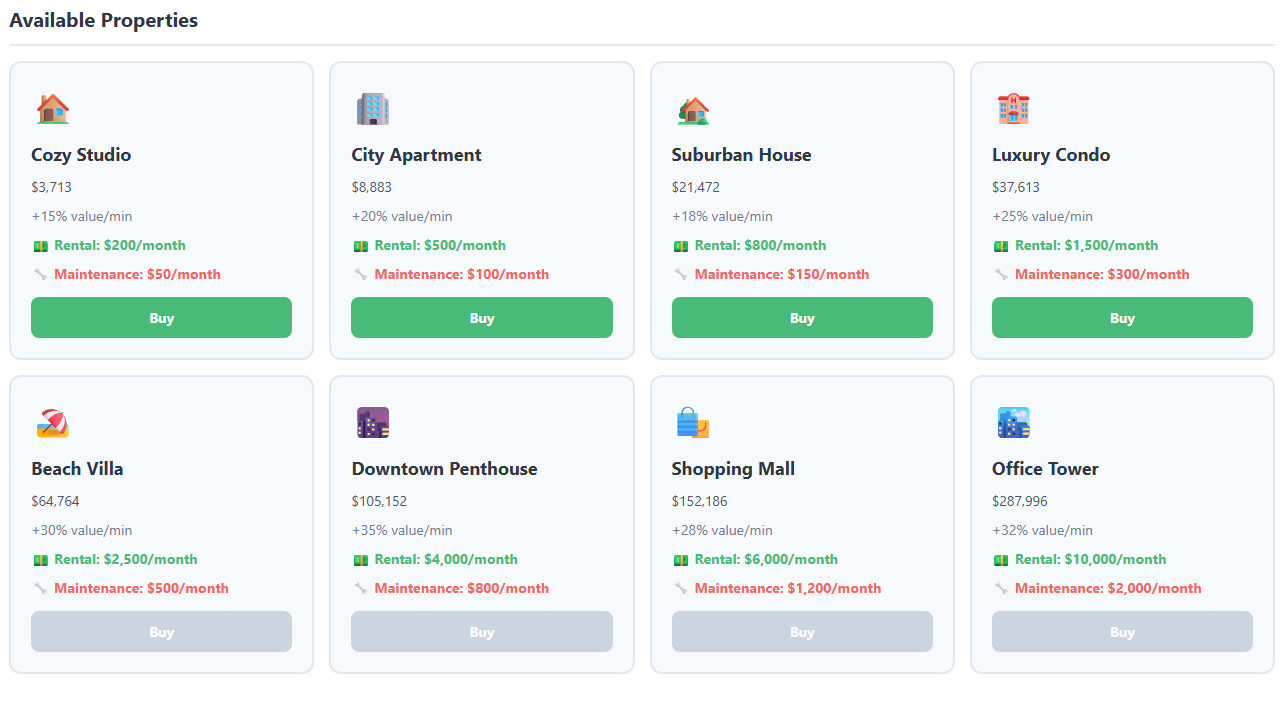This screenshot has width=1284, height=707.
Task: Click the Luxury Condo hotel icon
Action: point(1013,109)
